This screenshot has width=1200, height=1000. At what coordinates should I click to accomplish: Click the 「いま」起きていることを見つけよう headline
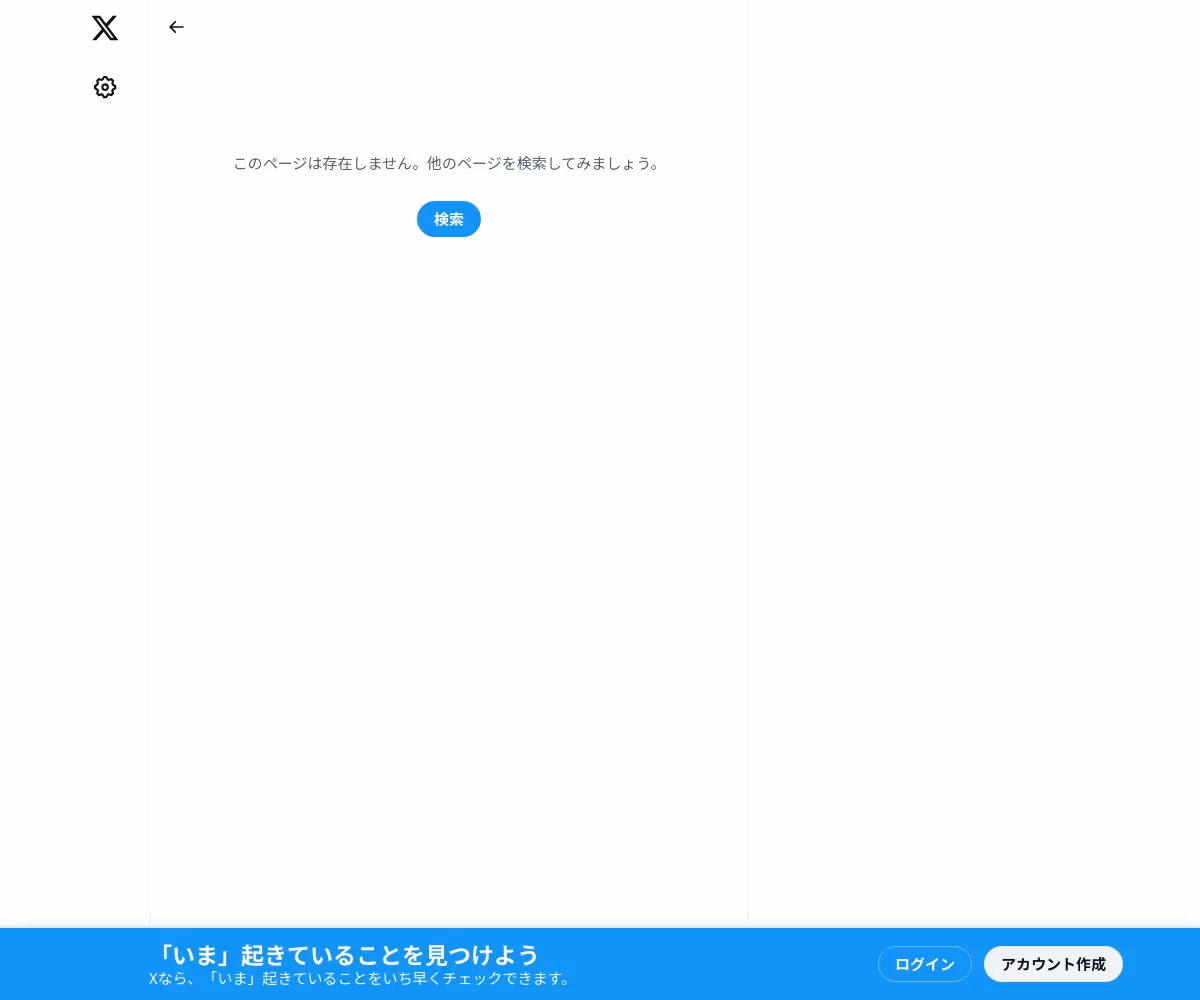(x=346, y=954)
